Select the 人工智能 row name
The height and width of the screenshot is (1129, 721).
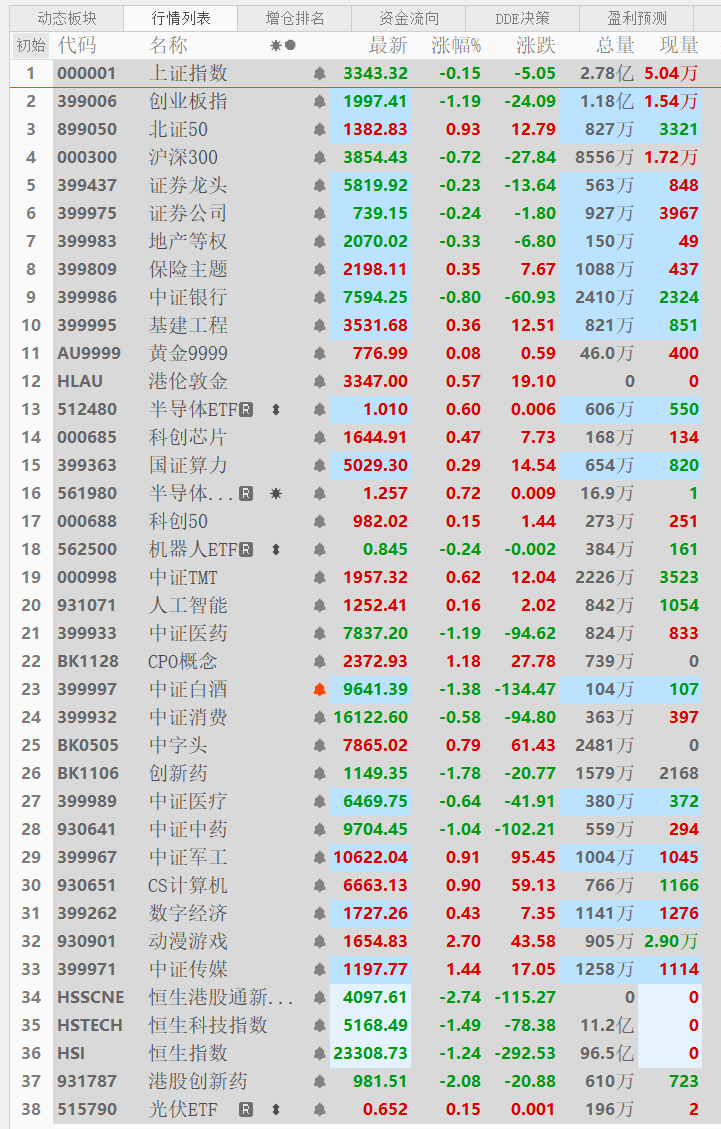pos(188,606)
